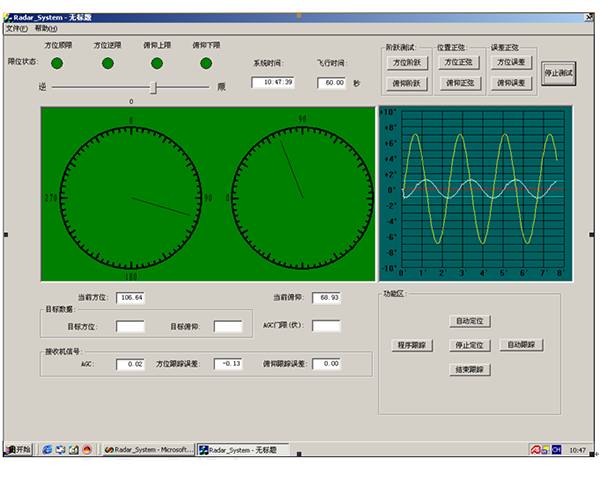Click the azimuth compass dial
This screenshot has height=488, width=600.
coord(131,198)
